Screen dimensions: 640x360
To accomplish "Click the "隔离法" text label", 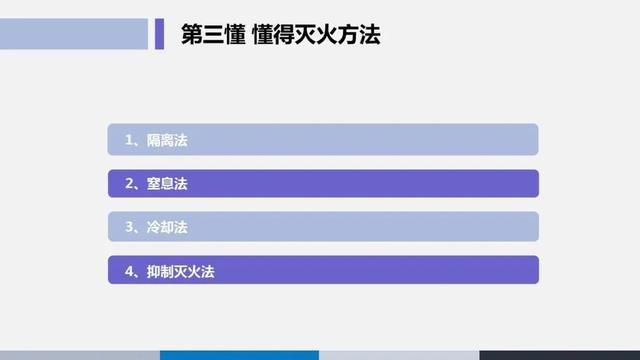I will (167, 140).
